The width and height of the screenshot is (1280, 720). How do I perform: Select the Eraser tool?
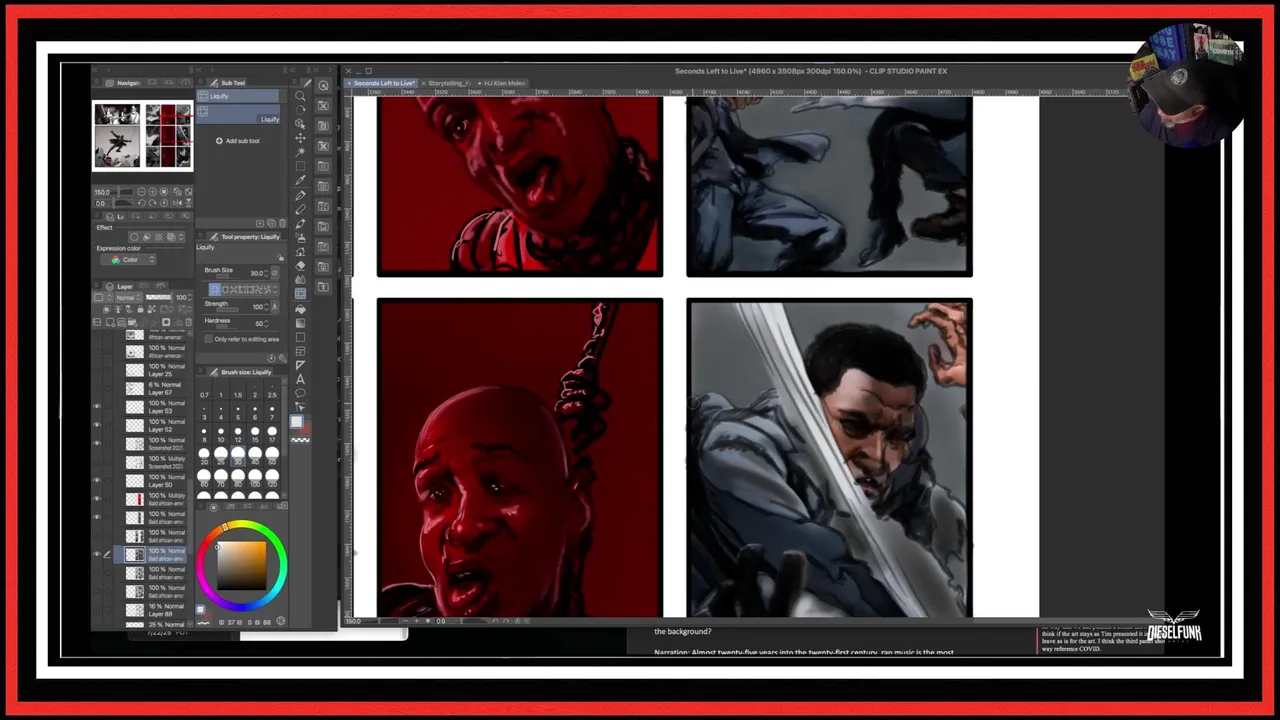coord(300,264)
